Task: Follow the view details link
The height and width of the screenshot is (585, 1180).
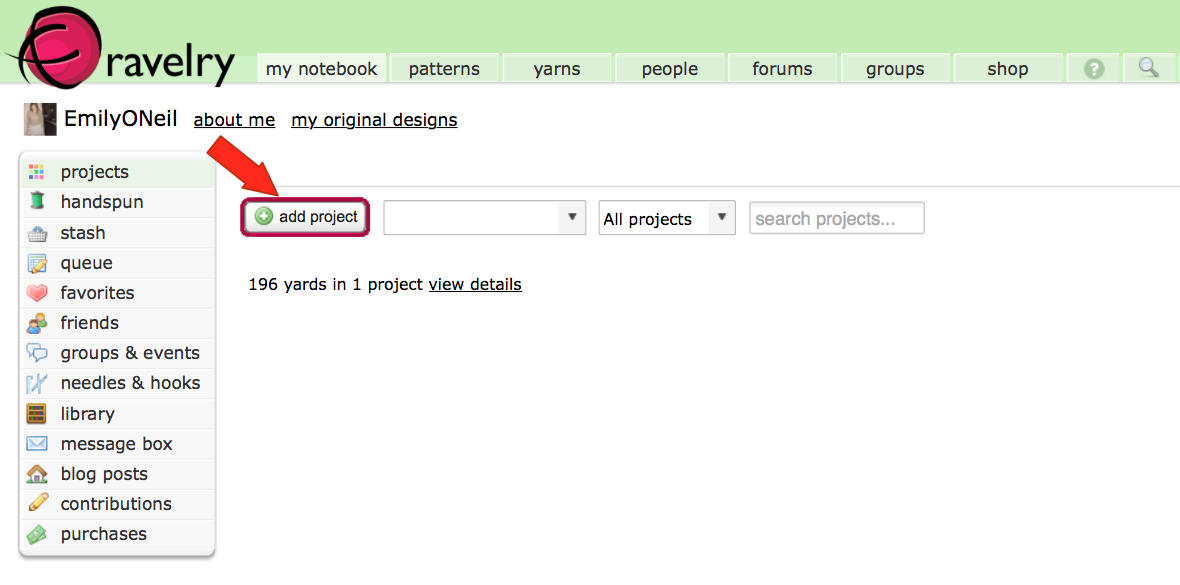Action: [x=475, y=284]
